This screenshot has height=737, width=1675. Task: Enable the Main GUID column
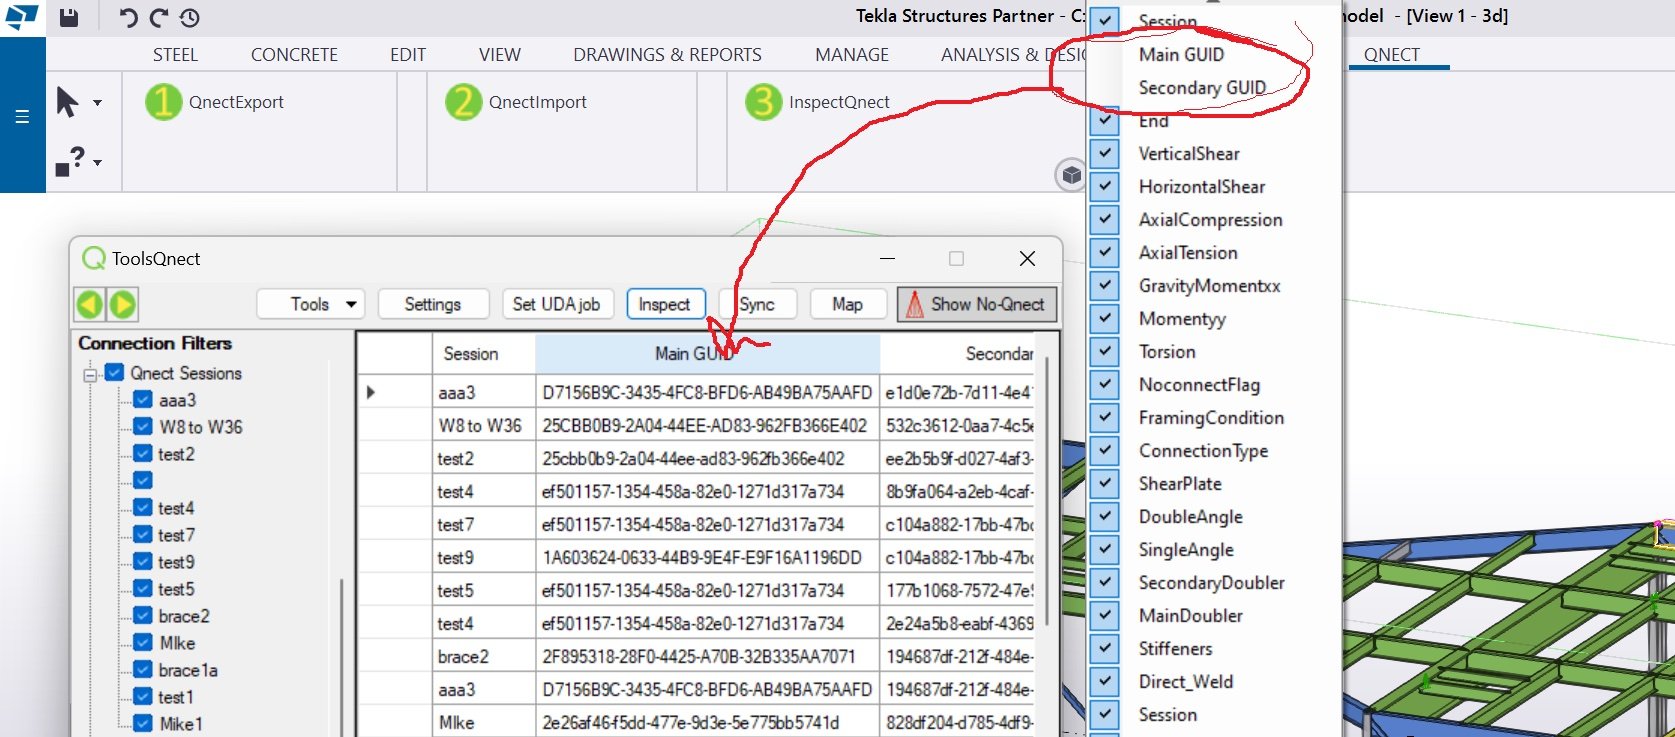[x=1181, y=55]
